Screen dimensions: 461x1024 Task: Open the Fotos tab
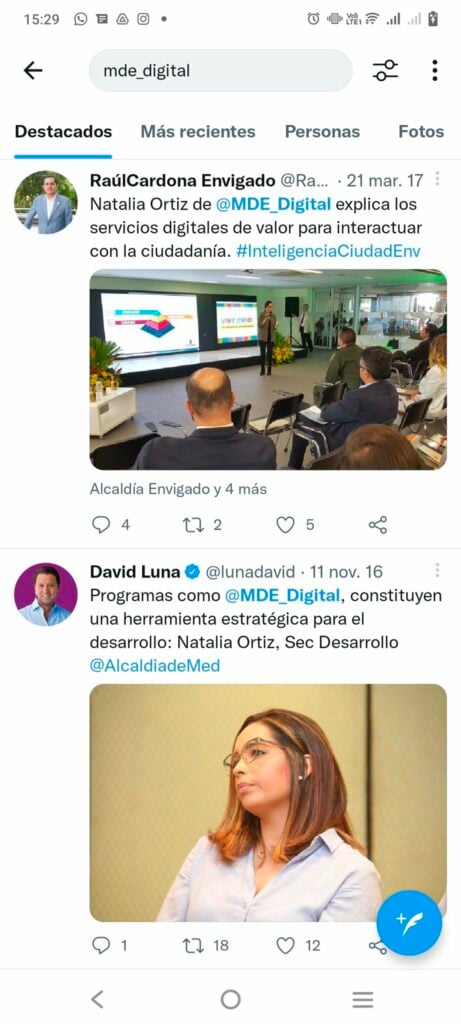421,131
